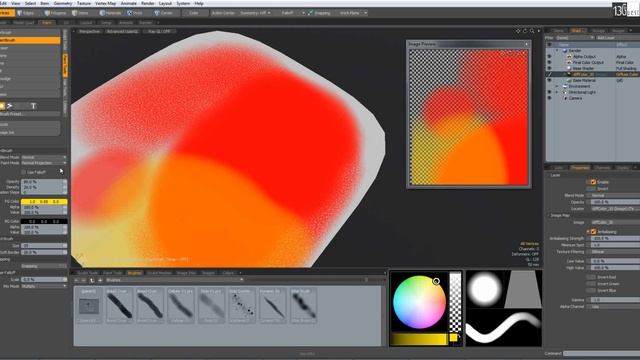Toggle visibility of Base Material layer

click(x=549, y=80)
